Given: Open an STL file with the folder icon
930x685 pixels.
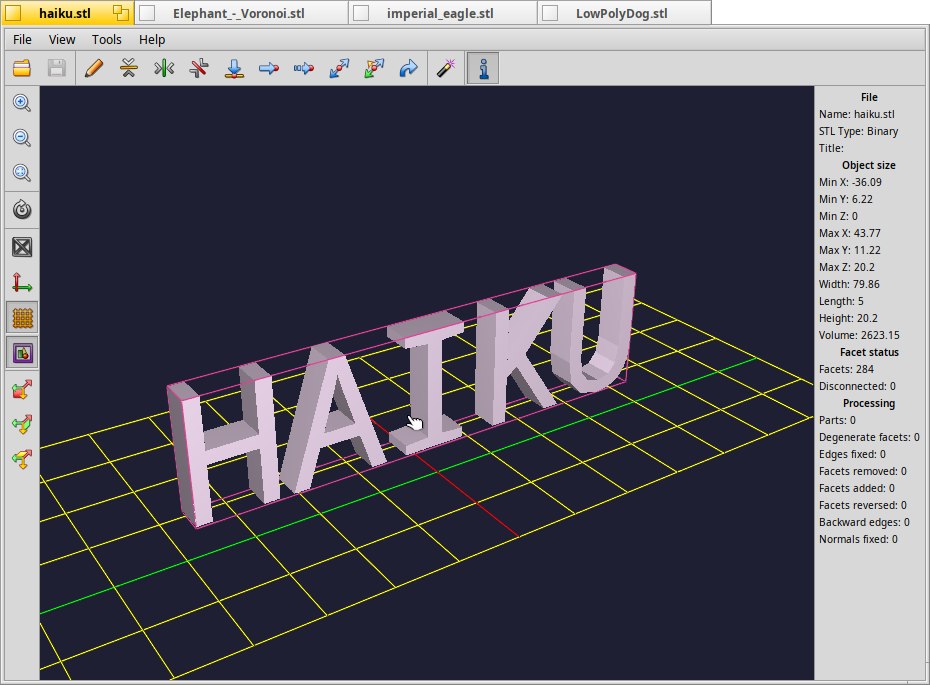Looking at the screenshot, I should [22, 68].
